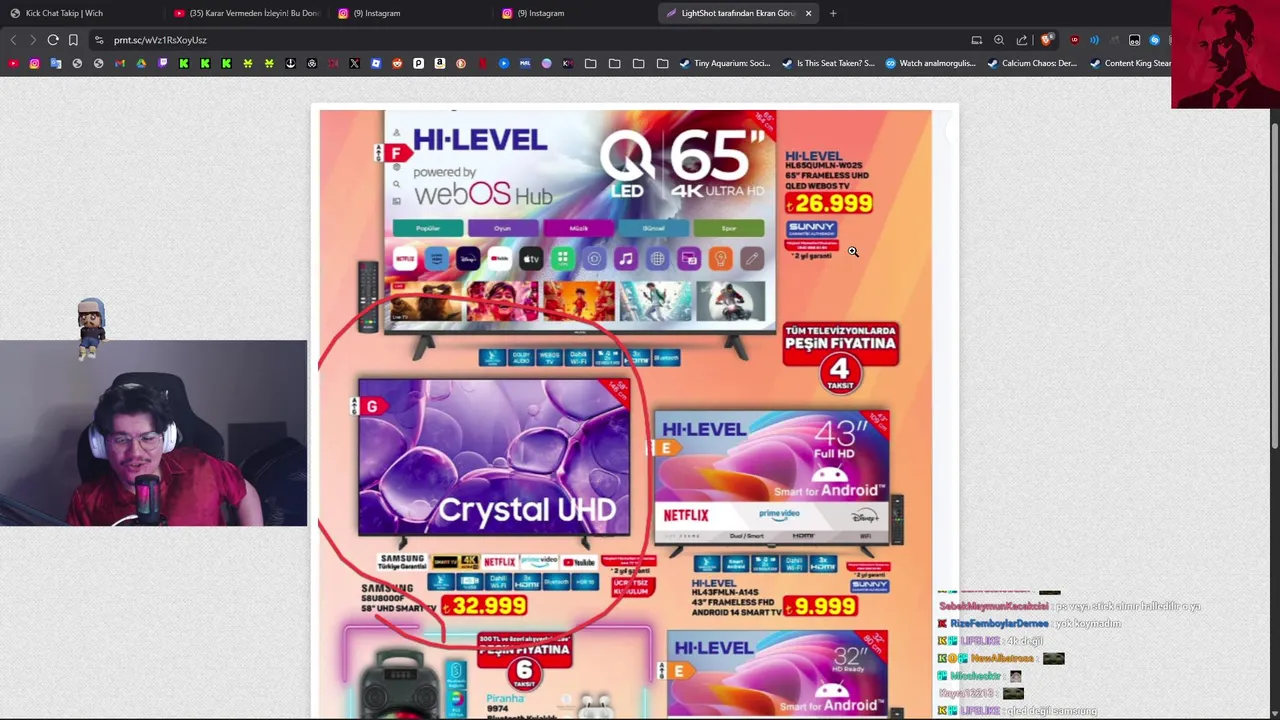This screenshot has height=720, width=1280.
Task: Open the Amazon bookmark icon
Action: [439, 63]
